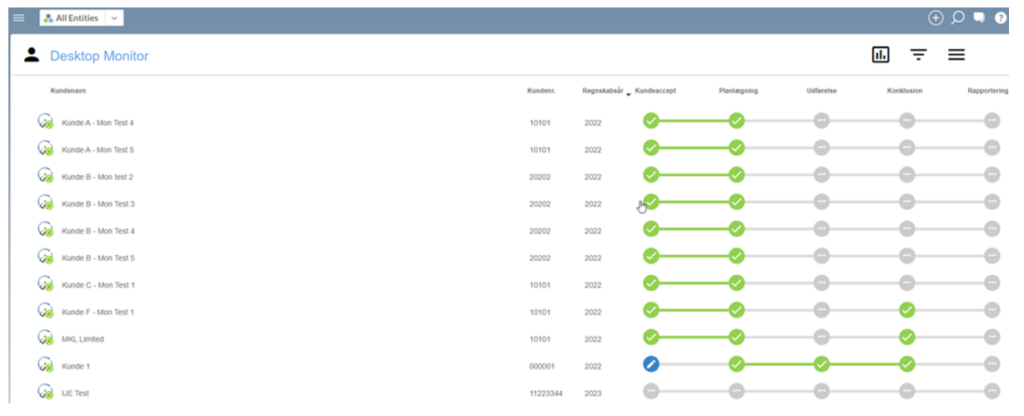Click the add (plus) icon in header
This screenshot has height=416, width=1024.
pos(935,18)
